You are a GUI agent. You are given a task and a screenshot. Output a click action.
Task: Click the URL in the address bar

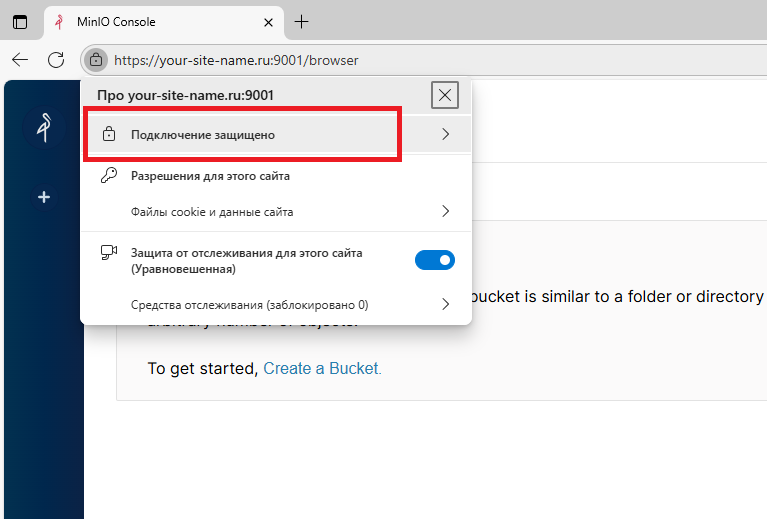pyautogui.click(x=236, y=60)
